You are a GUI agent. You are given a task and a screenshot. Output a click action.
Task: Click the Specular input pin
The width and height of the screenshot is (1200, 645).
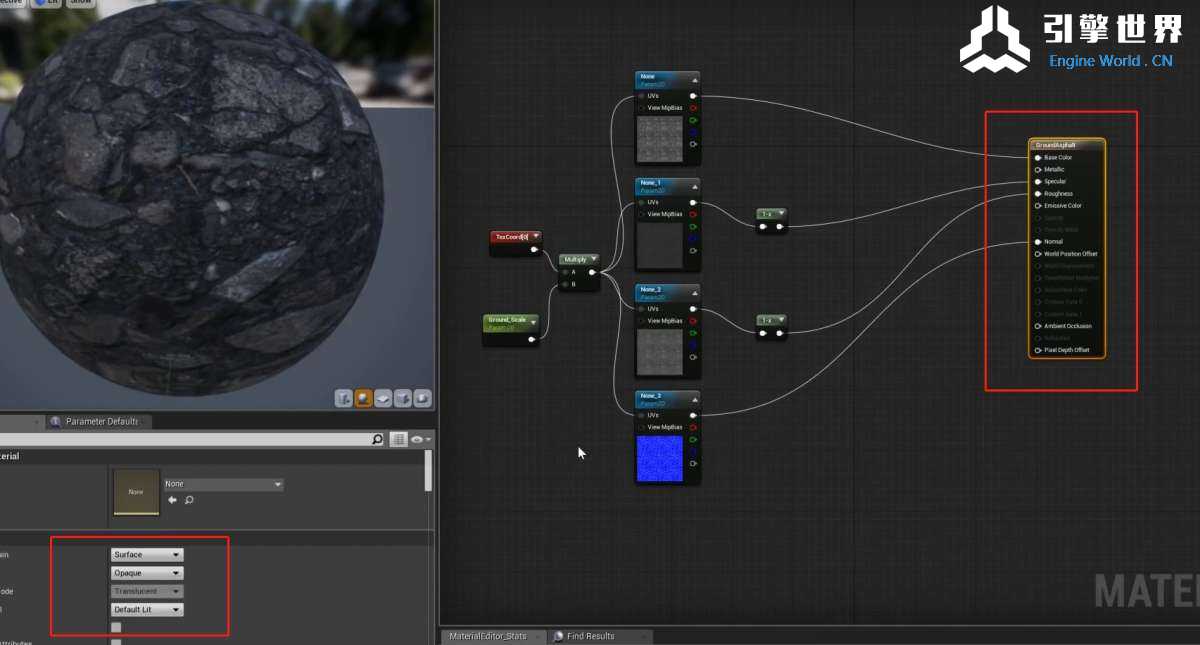point(1038,182)
